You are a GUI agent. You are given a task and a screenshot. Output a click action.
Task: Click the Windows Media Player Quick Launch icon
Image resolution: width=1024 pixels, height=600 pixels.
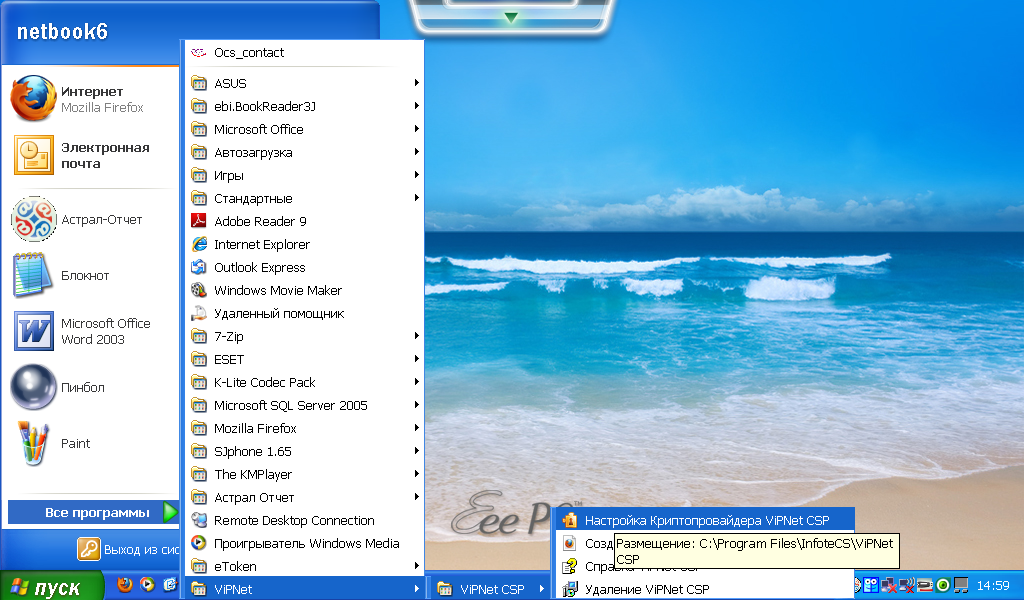click(148, 584)
